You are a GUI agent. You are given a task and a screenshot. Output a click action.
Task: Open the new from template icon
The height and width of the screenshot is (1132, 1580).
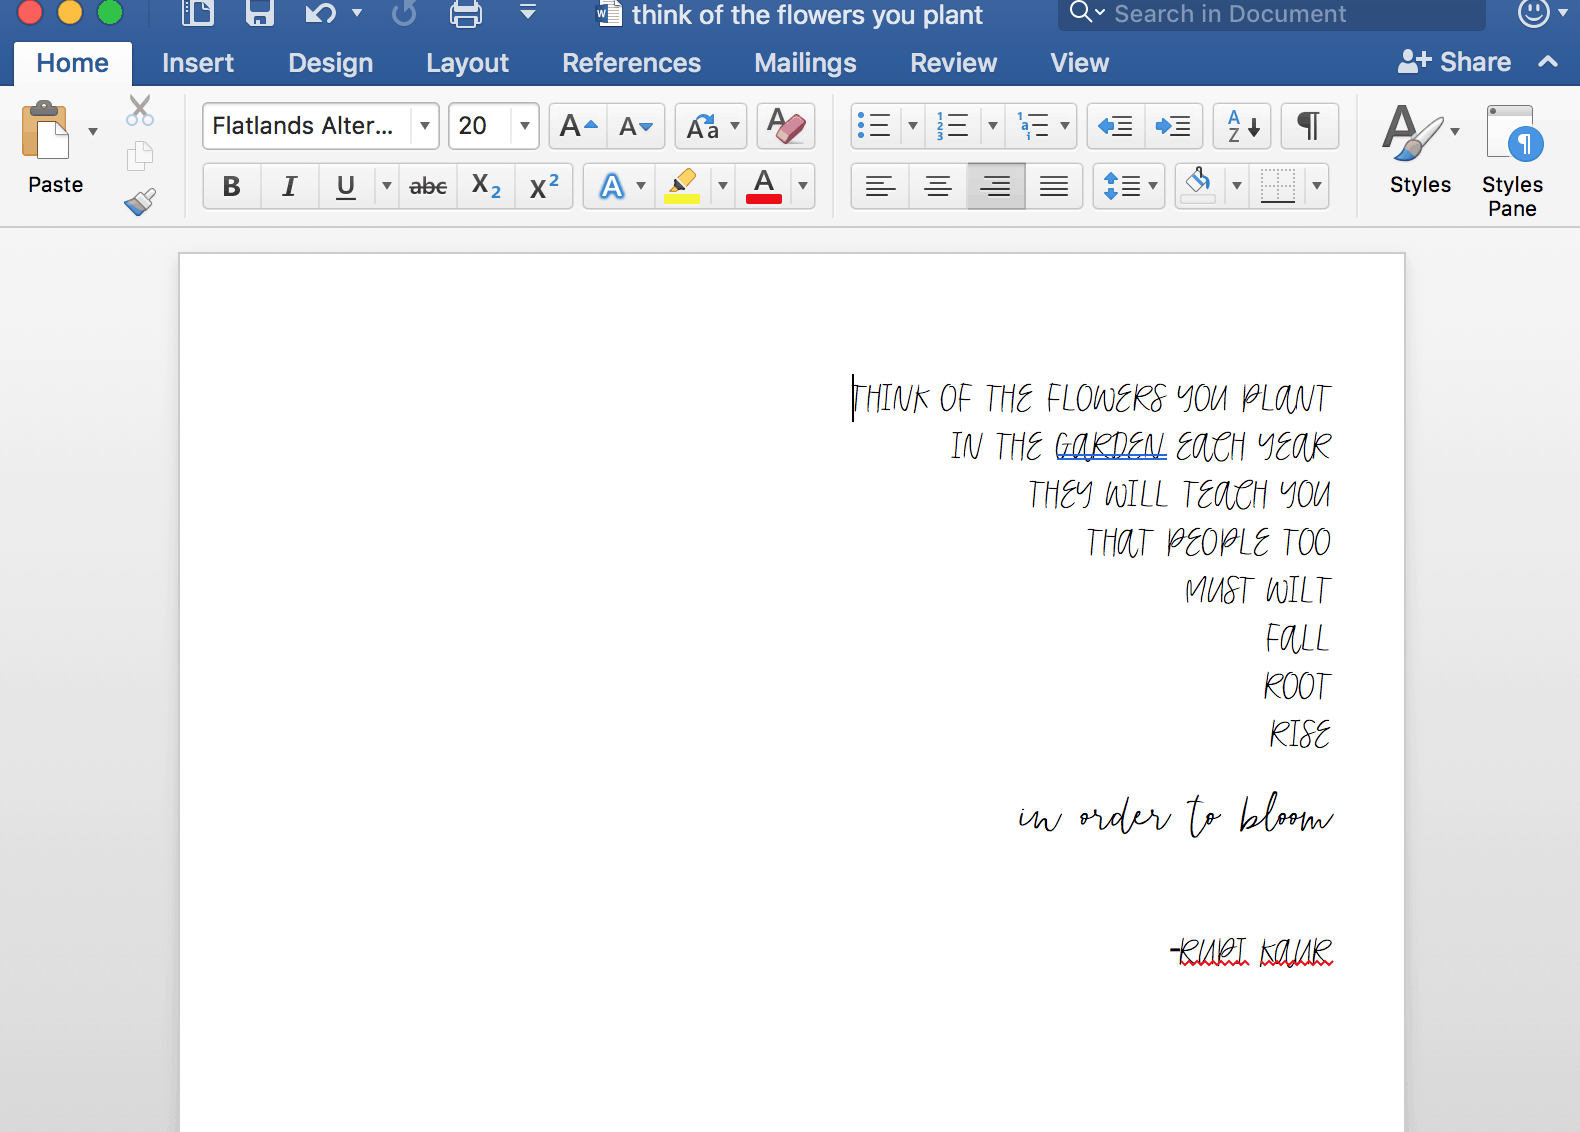click(x=198, y=13)
